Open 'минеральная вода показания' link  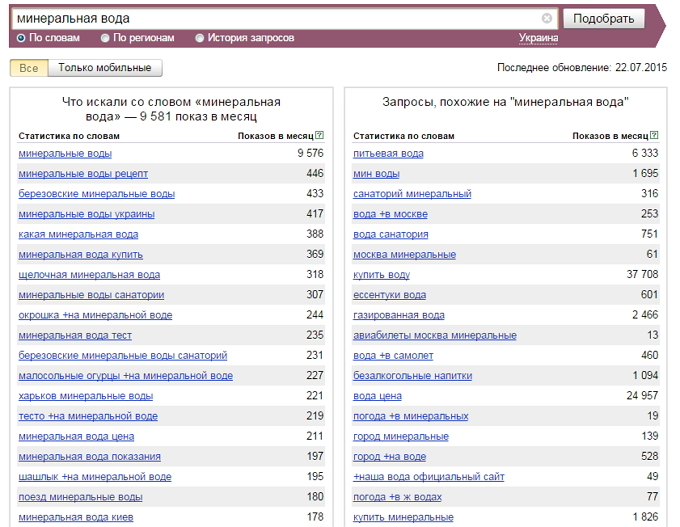point(89,457)
